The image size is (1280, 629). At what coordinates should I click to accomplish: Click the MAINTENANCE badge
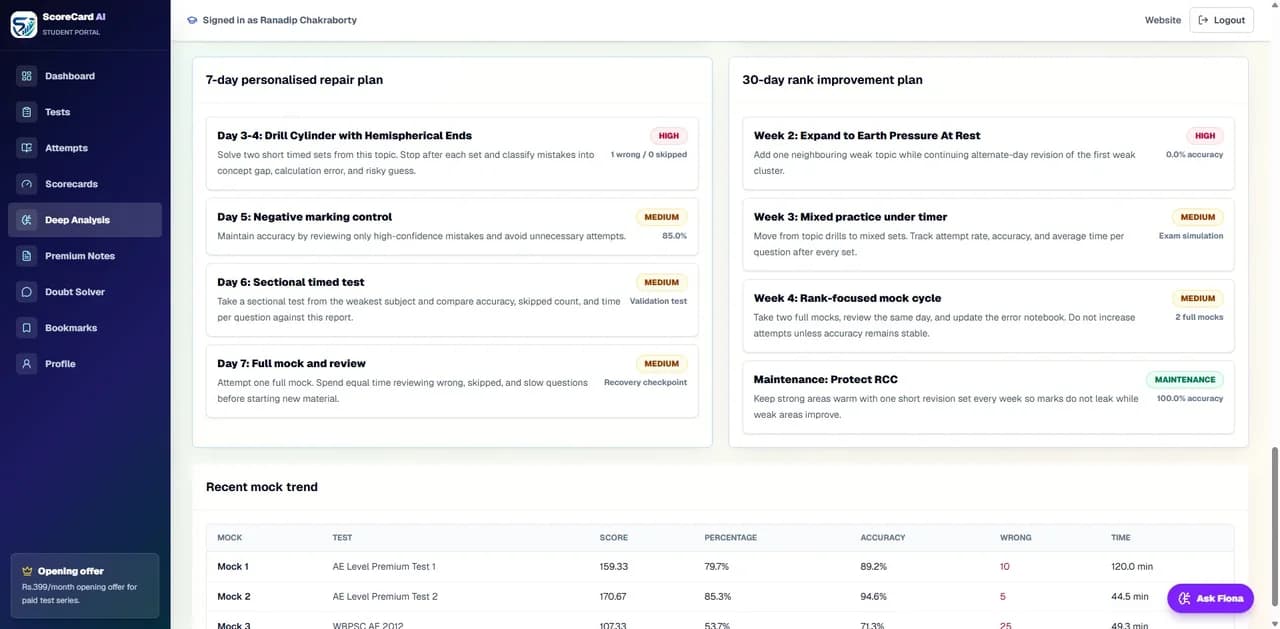1185,380
